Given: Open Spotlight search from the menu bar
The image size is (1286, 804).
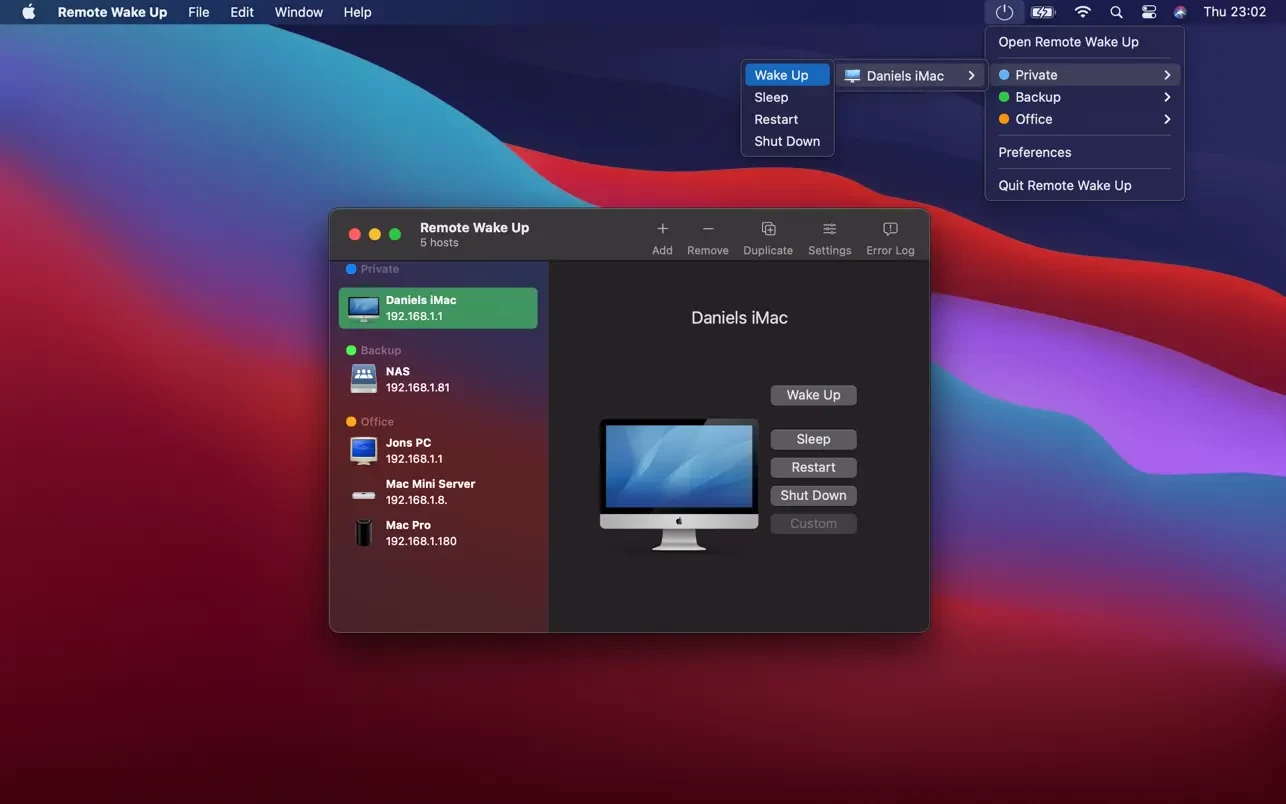Looking at the screenshot, I should (x=1116, y=12).
